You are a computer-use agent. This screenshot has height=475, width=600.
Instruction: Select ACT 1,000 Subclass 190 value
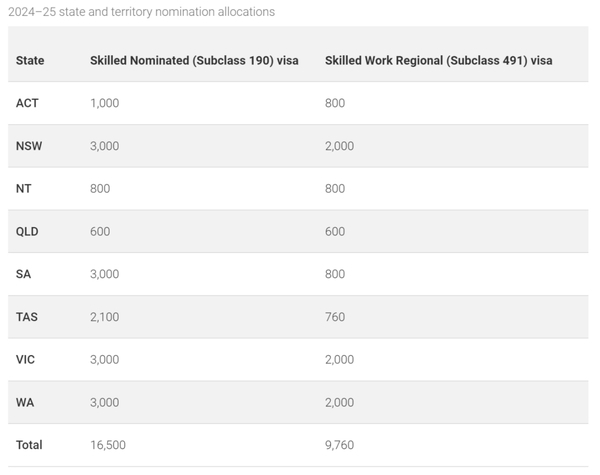104,103
